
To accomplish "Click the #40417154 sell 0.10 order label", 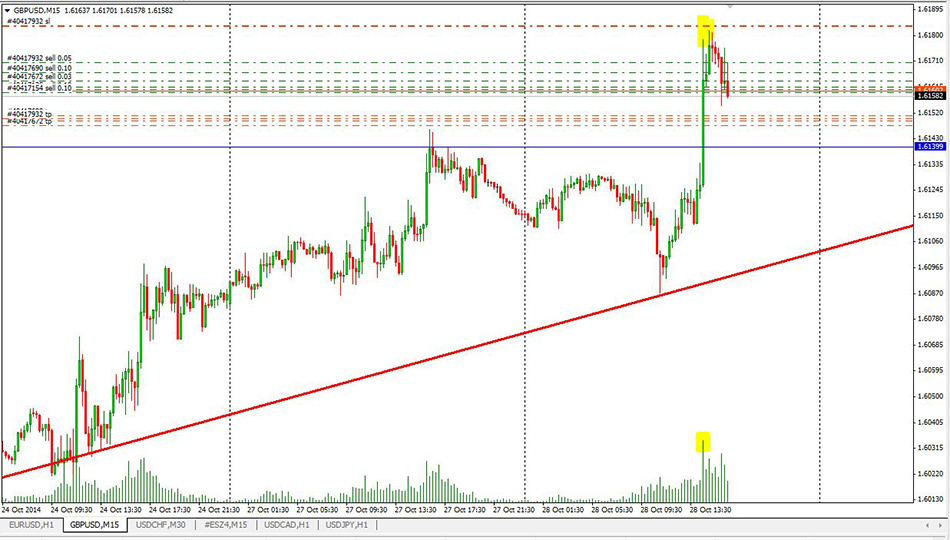I will [40, 88].
